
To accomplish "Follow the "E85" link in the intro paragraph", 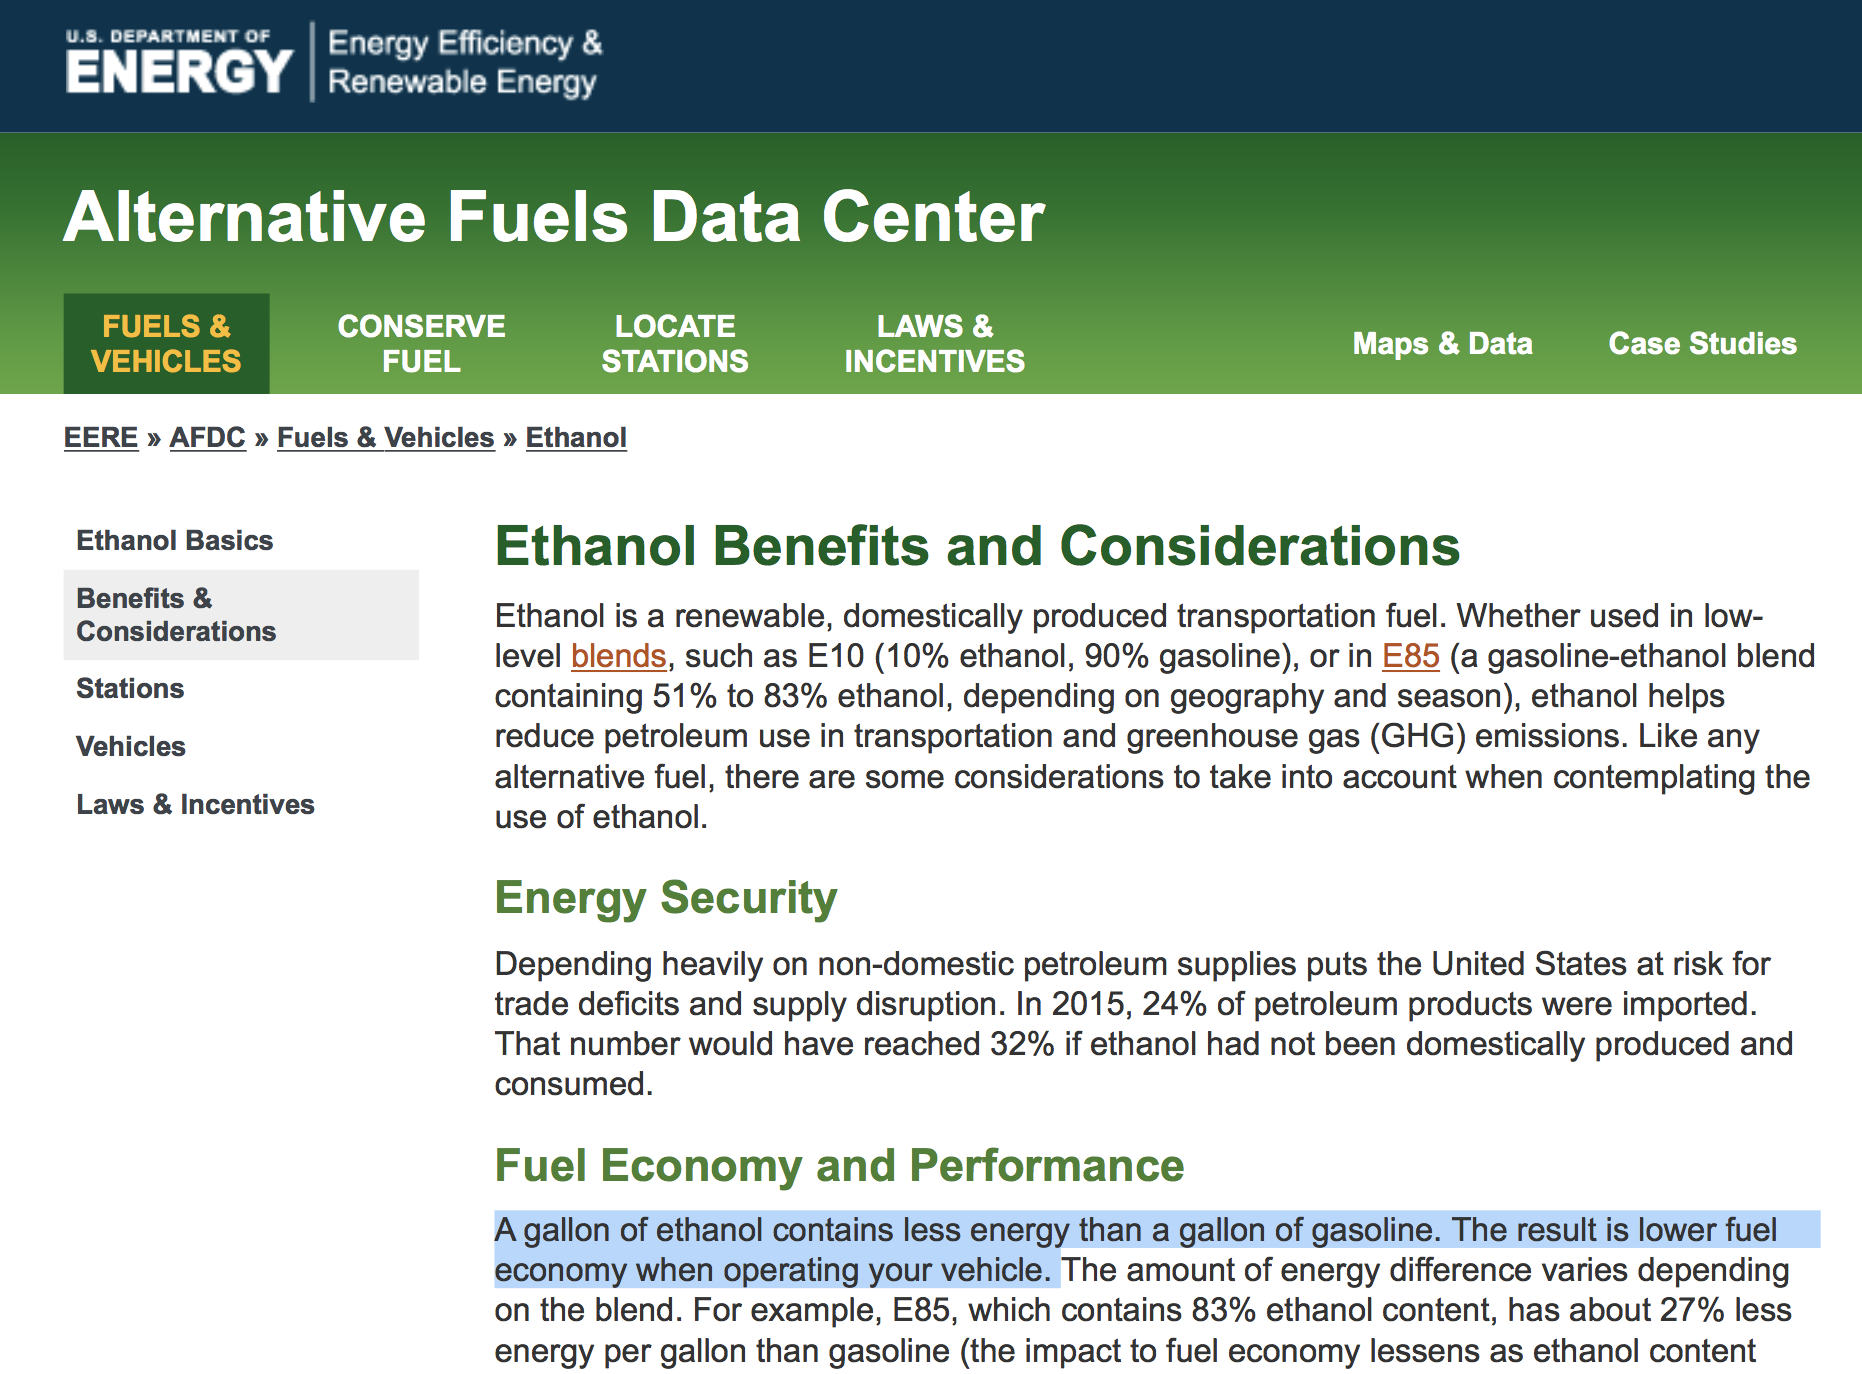I will click(1410, 656).
